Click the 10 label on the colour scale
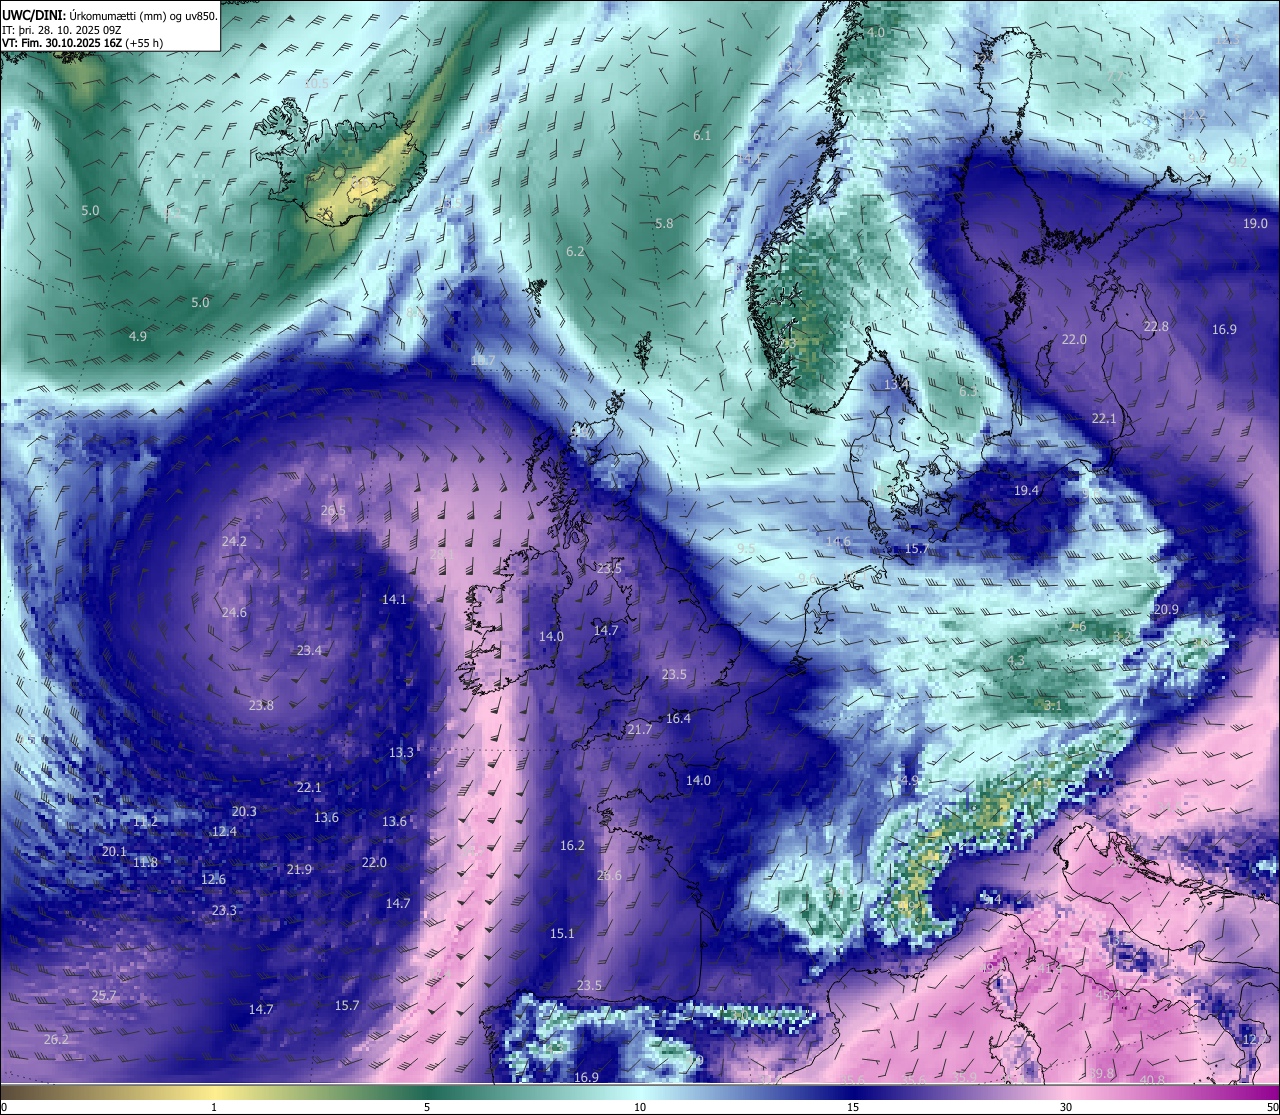The width and height of the screenshot is (1280, 1115). [640, 1107]
